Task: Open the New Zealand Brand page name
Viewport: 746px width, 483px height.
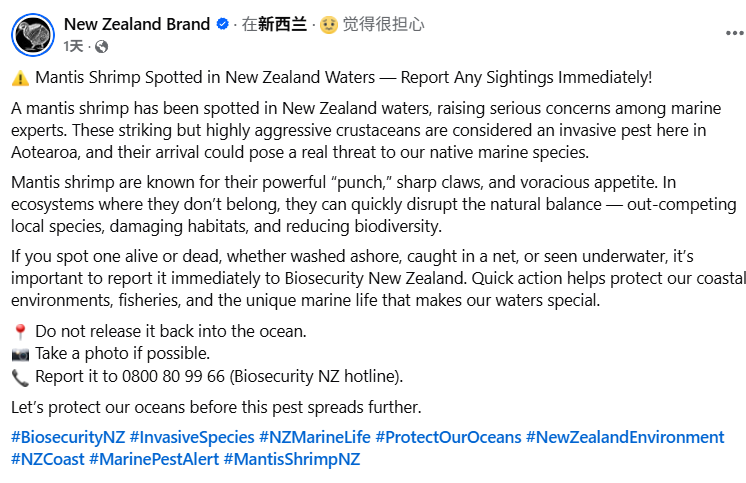Action: pyautogui.click(x=137, y=24)
